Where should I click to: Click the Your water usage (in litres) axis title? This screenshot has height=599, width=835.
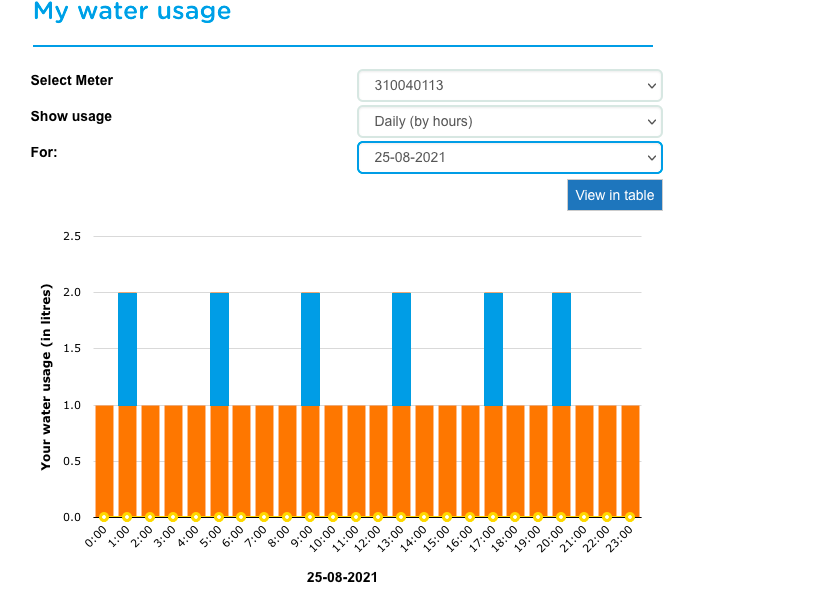tap(46, 377)
